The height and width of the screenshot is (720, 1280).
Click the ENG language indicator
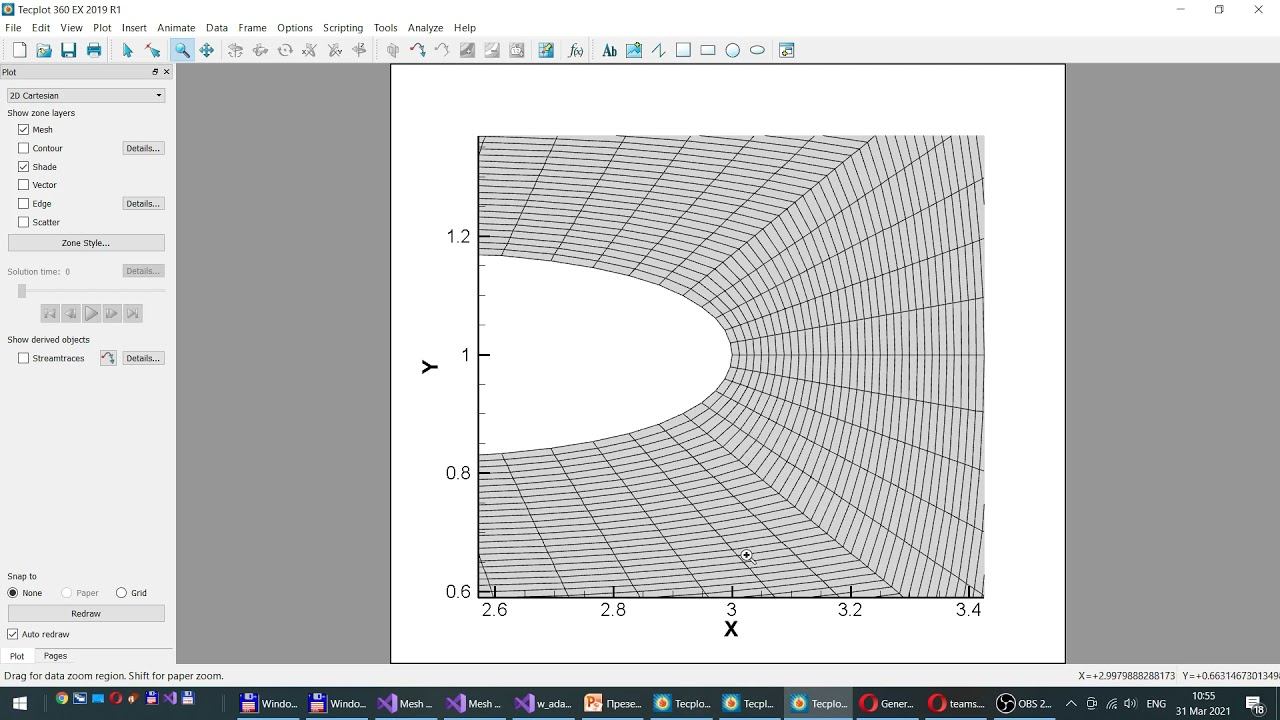click(1156, 703)
